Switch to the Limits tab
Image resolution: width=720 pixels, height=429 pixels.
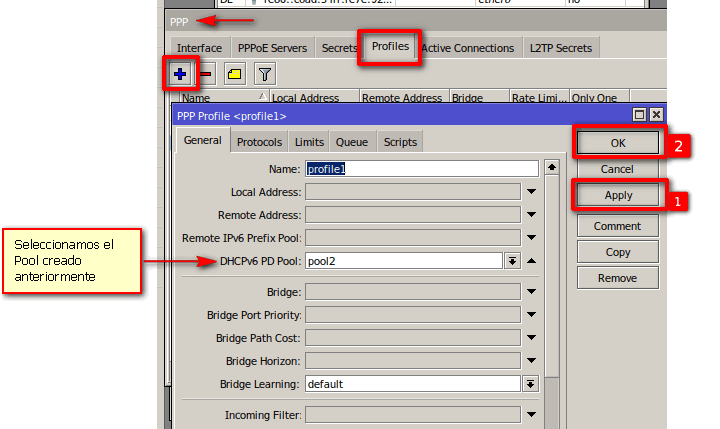click(309, 142)
